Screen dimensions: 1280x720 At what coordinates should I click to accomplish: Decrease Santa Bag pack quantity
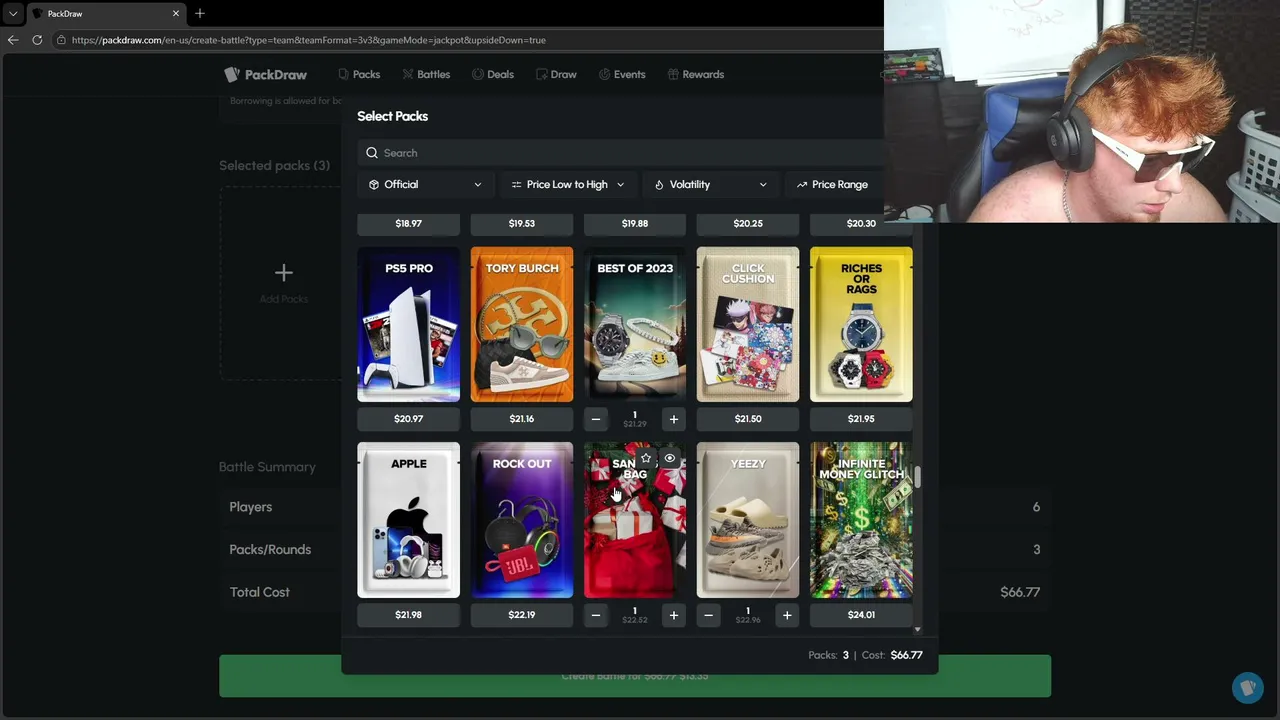click(596, 615)
